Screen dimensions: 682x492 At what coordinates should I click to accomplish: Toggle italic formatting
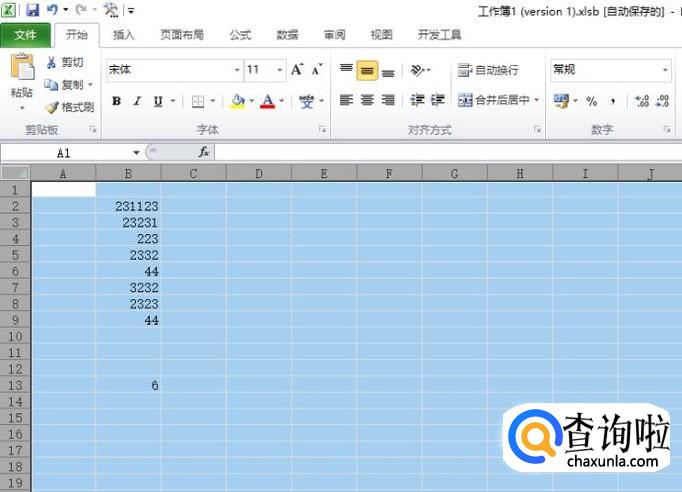click(137, 101)
